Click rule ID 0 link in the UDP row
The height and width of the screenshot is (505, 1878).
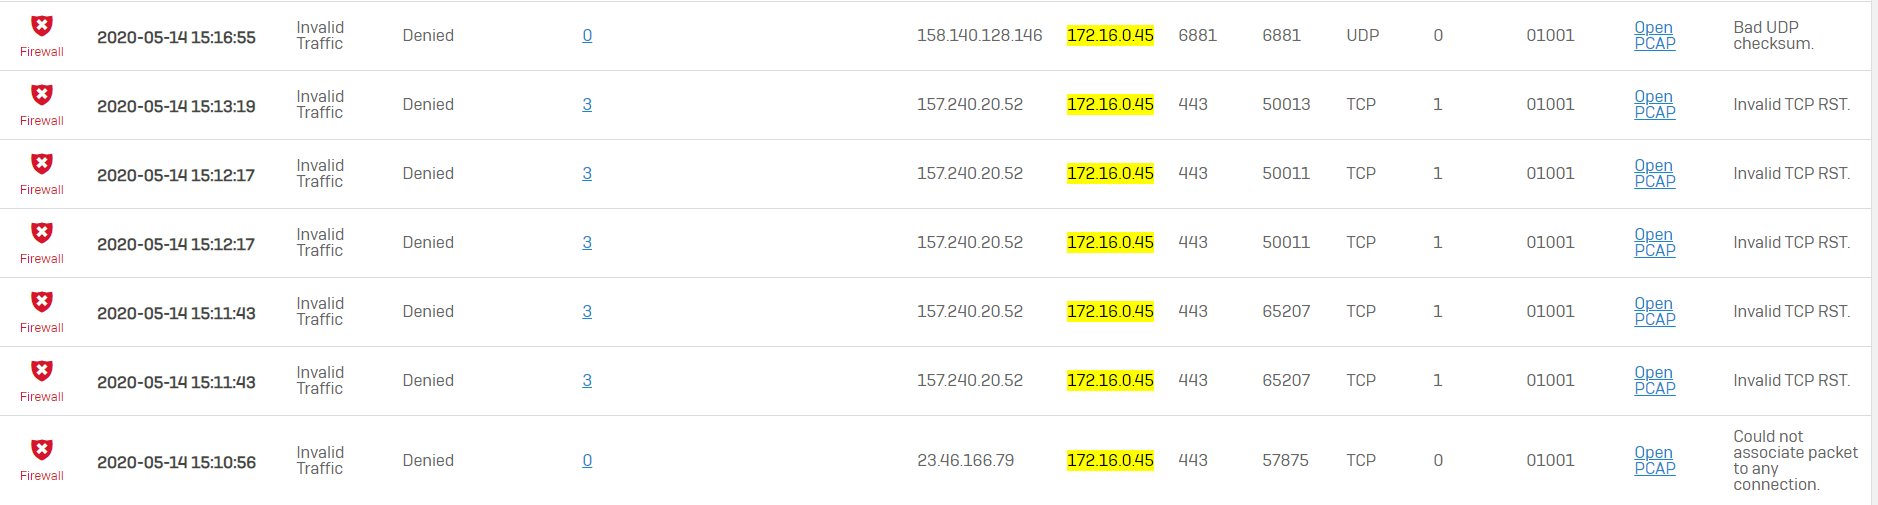pyautogui.click(x=587, y=35)
